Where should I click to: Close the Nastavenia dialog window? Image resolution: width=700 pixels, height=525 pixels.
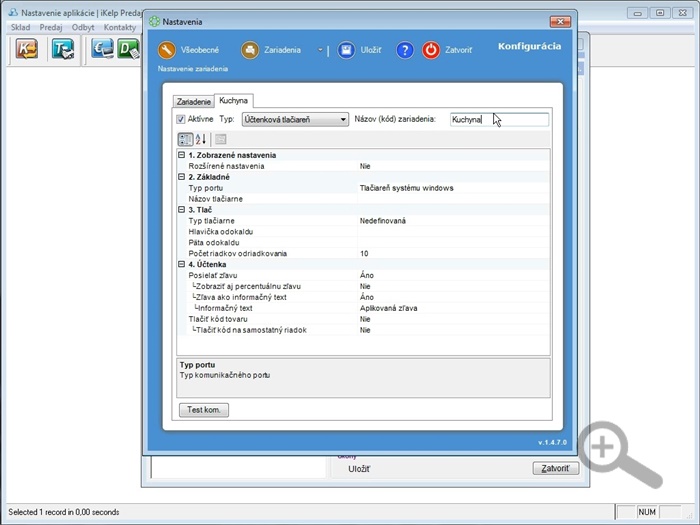pyautogui.click(x=560, y=21)
